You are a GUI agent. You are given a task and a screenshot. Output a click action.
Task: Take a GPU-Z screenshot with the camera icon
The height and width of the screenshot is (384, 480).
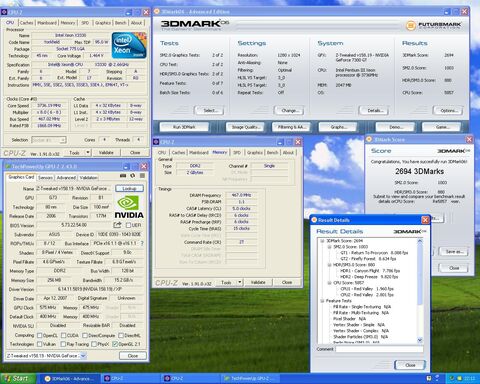point(123,176)
